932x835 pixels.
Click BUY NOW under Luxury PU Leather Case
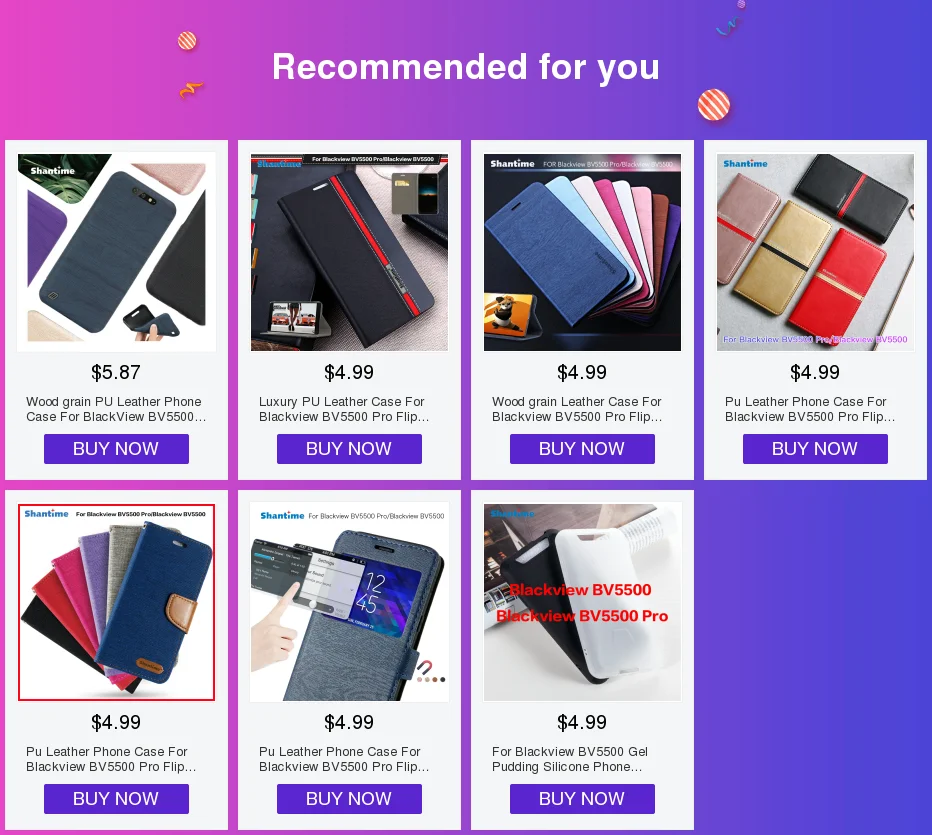pos(350,449)
